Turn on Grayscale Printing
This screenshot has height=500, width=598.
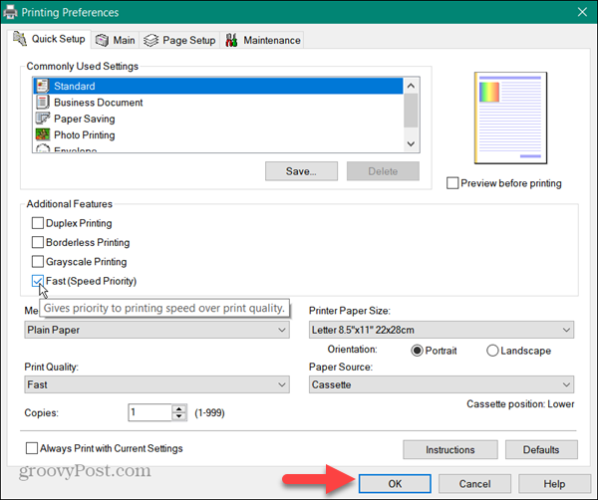[x=37, y=262]
